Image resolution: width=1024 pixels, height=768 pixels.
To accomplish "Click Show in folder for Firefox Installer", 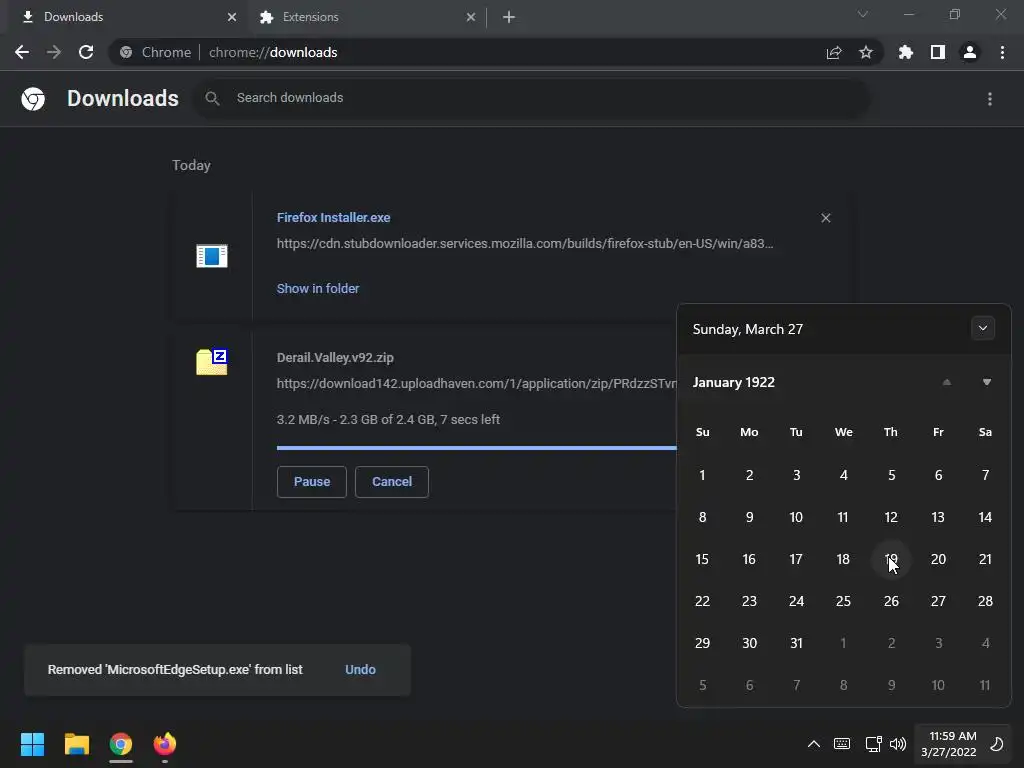I will tap(317, 288).
